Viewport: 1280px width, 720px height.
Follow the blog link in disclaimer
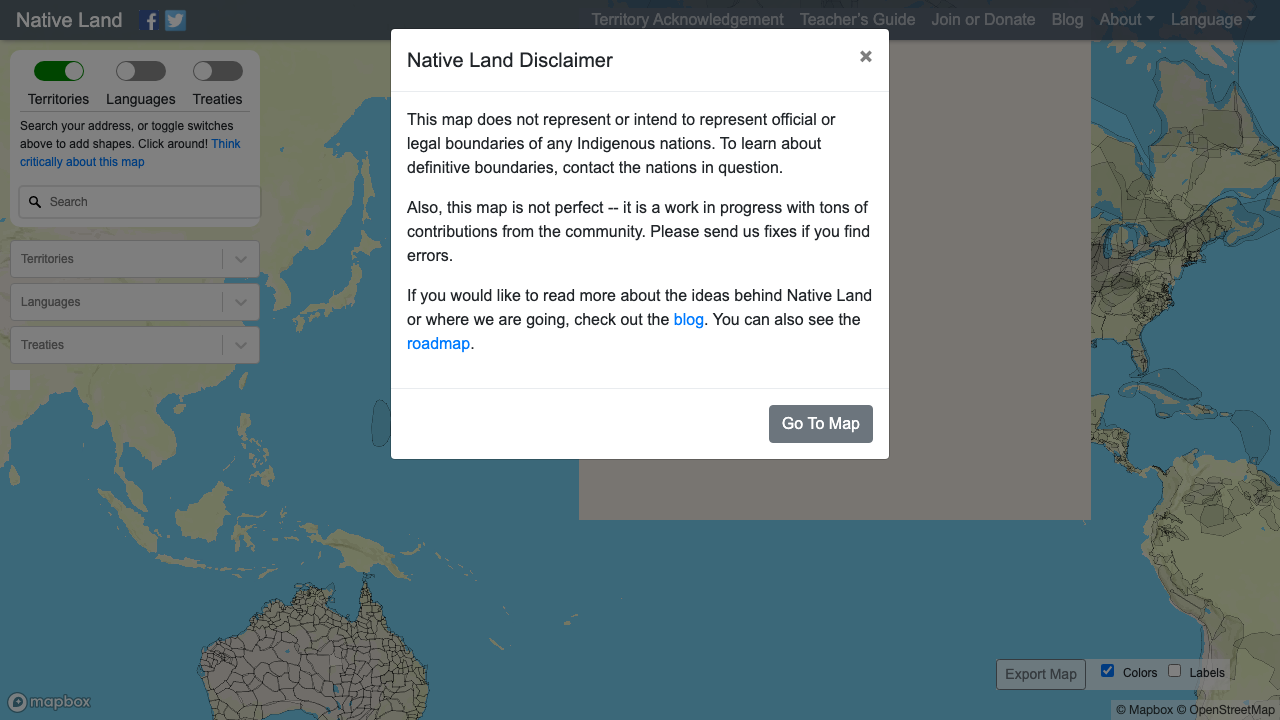689,320
